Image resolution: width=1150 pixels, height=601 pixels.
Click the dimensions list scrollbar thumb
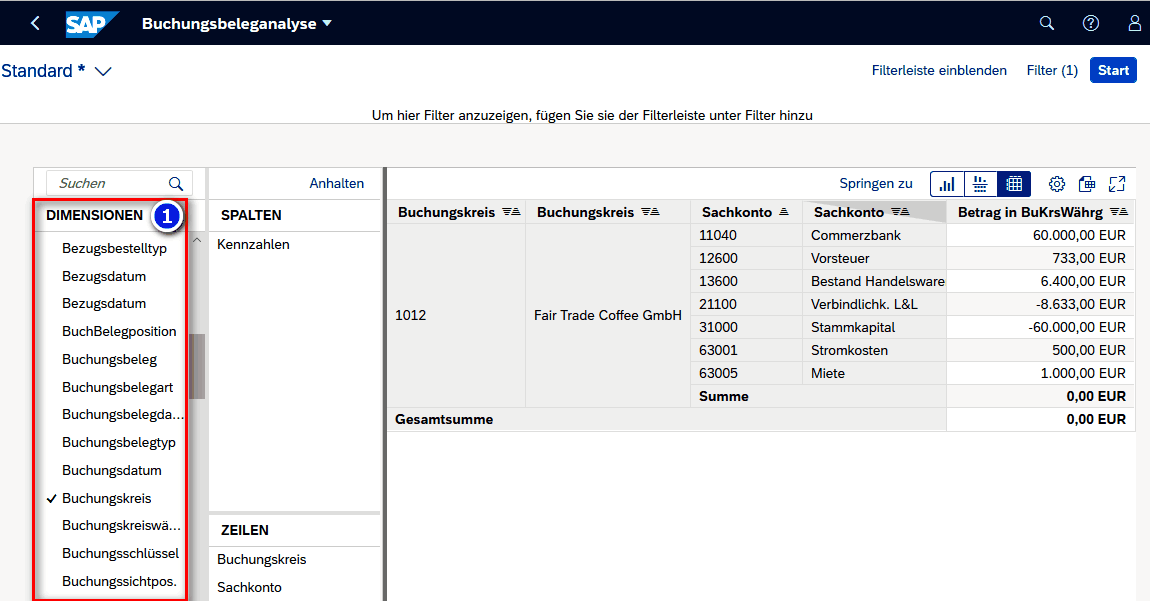point(197,366)
